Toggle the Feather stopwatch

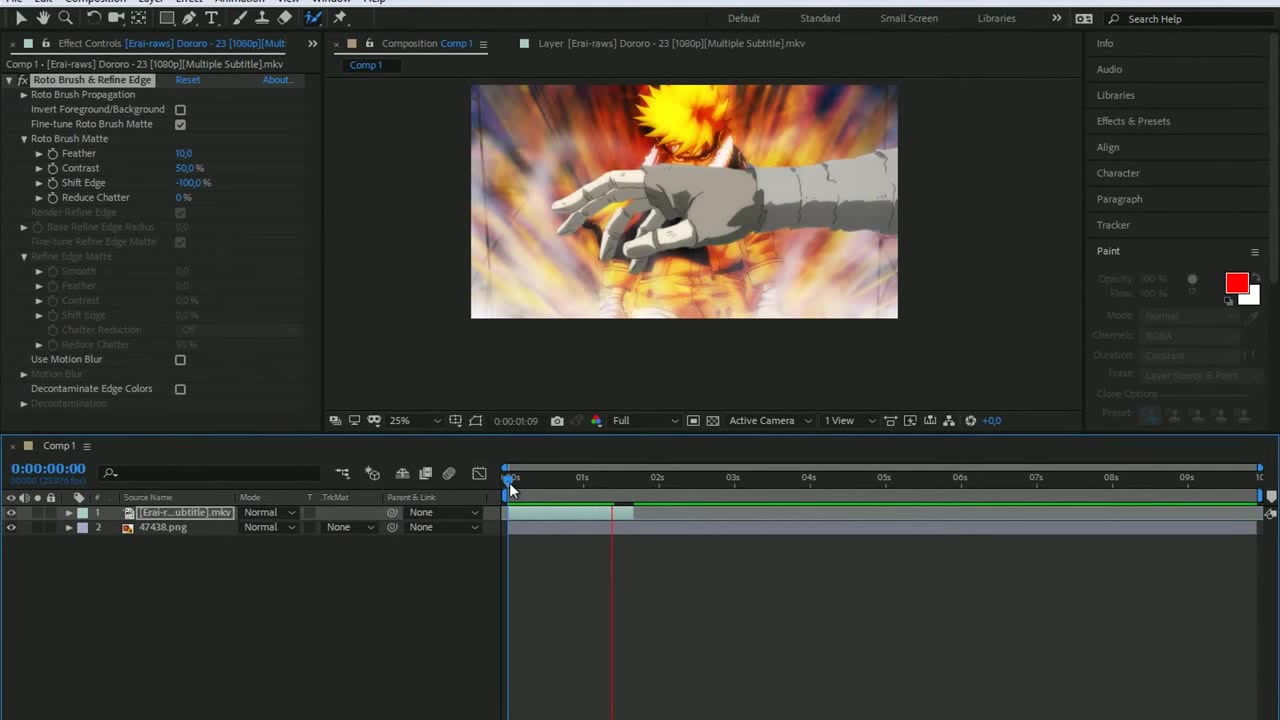(x=53, y=154)
